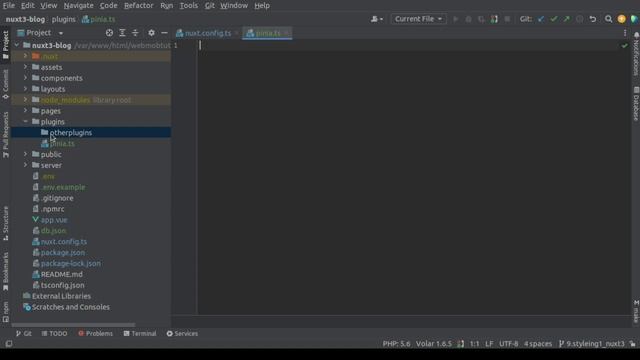Viewport: 640px width, 360px height.
Task: Open the Bookmarks tool window
Action: coord(5,271)
